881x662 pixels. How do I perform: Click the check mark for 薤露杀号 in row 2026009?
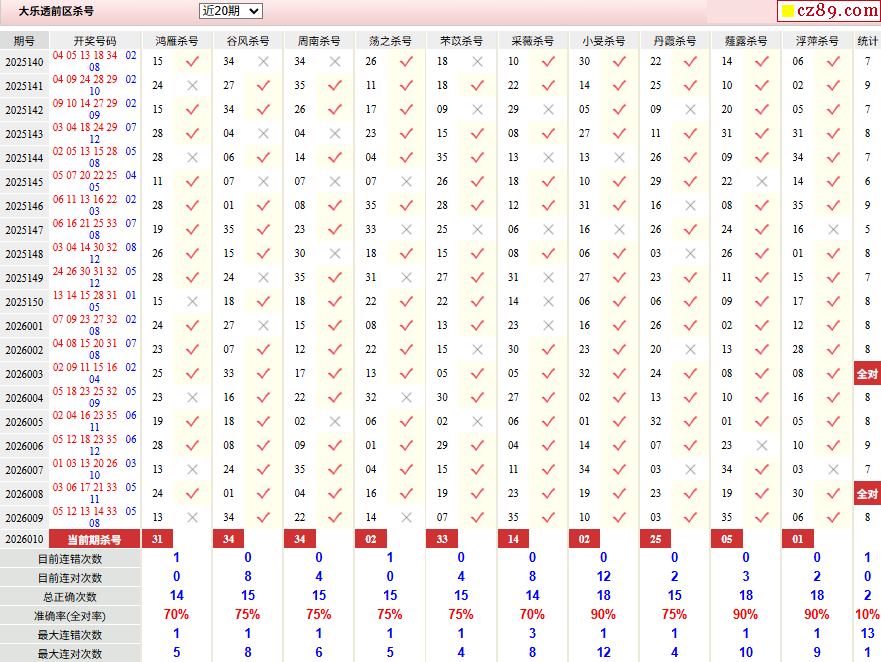pyautogui.click(x=762, y=518)
